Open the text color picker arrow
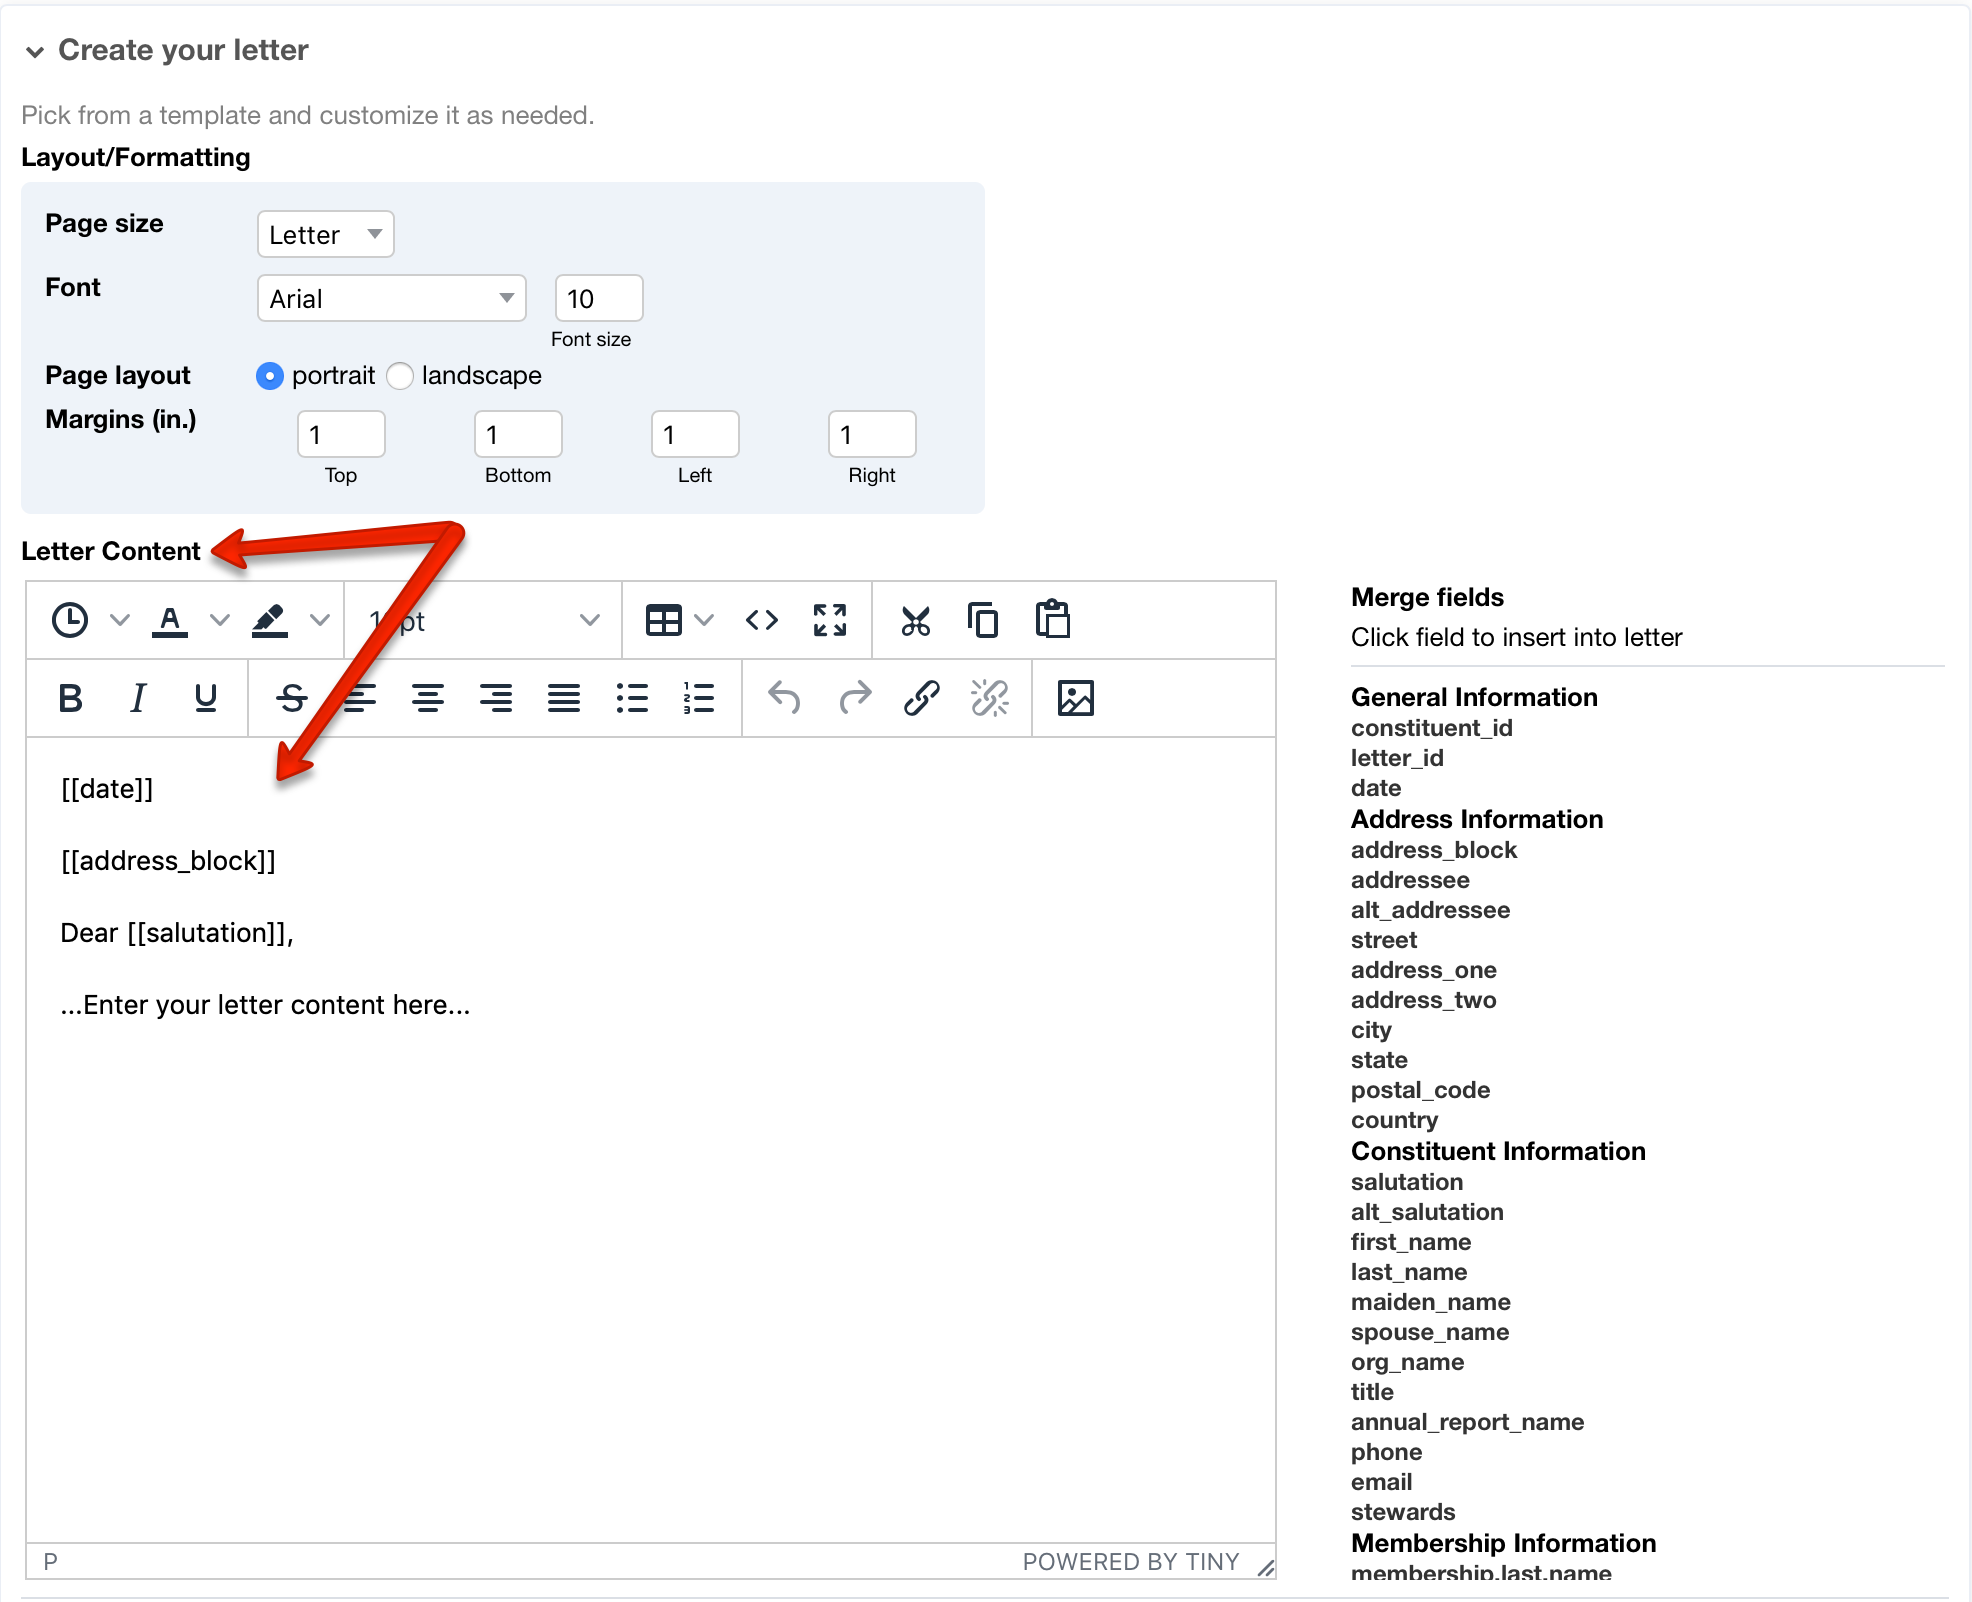Image resolution: width=1972 pixels, height=1602 pixels. (220, 620)
